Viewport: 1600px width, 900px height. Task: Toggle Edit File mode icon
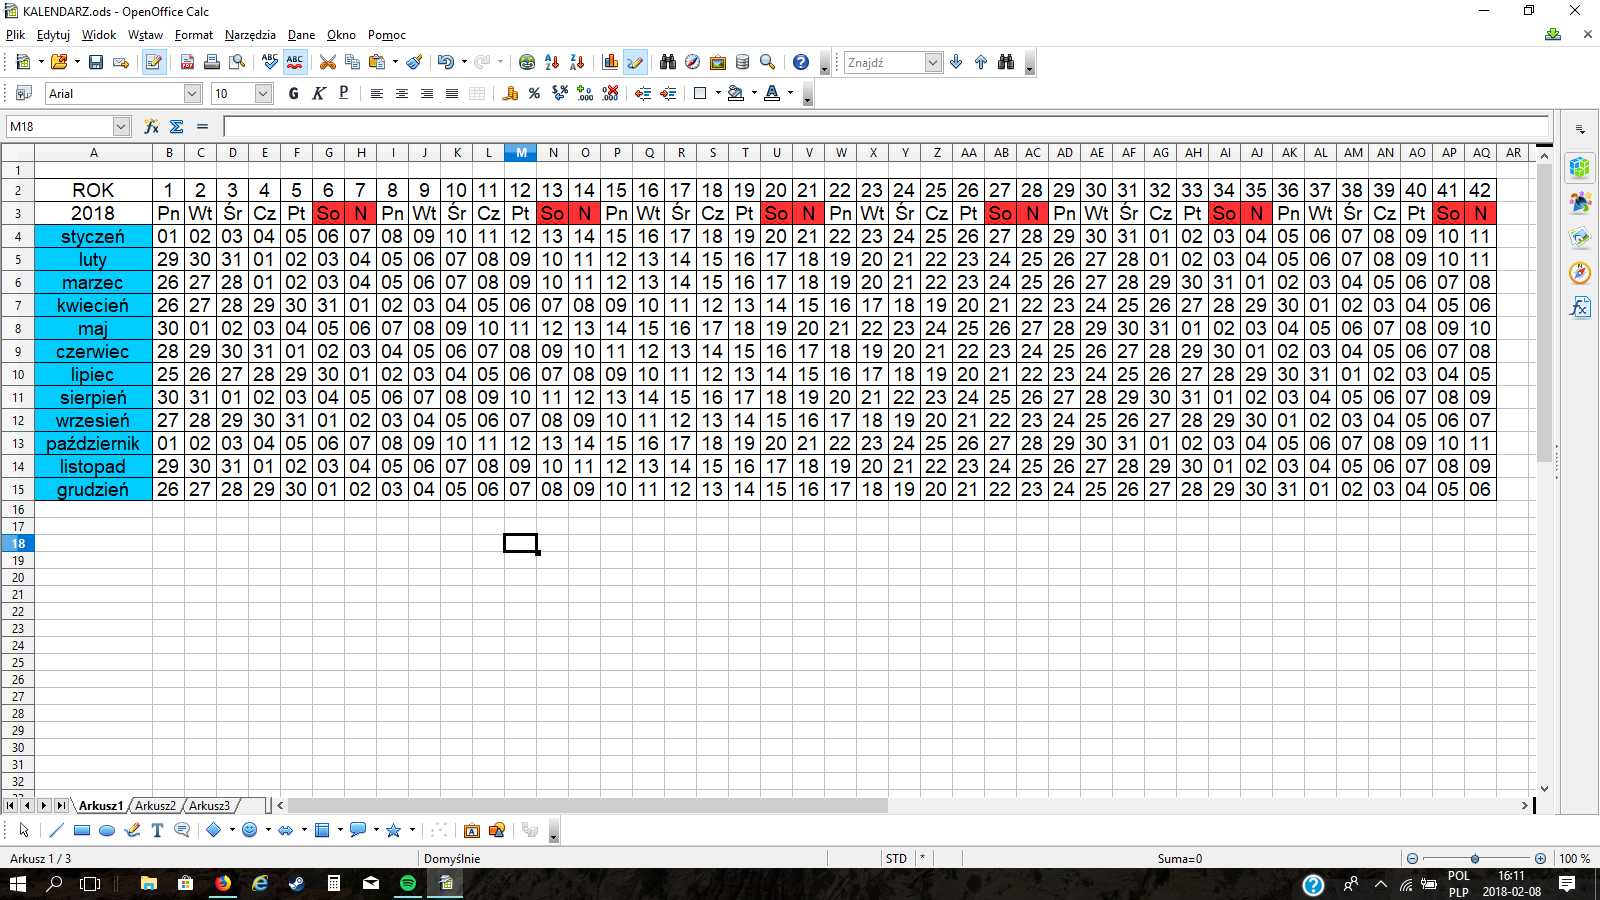click(153, 62)
